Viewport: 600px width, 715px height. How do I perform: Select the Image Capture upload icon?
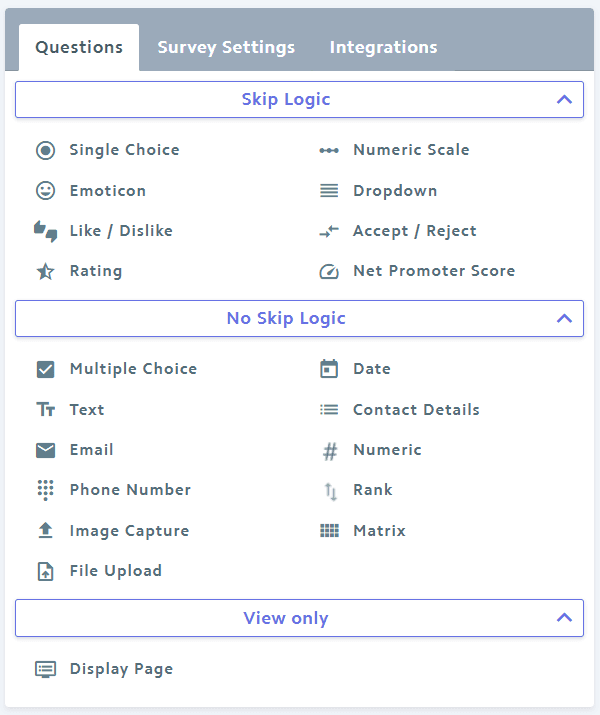click(x=46, y=530)
